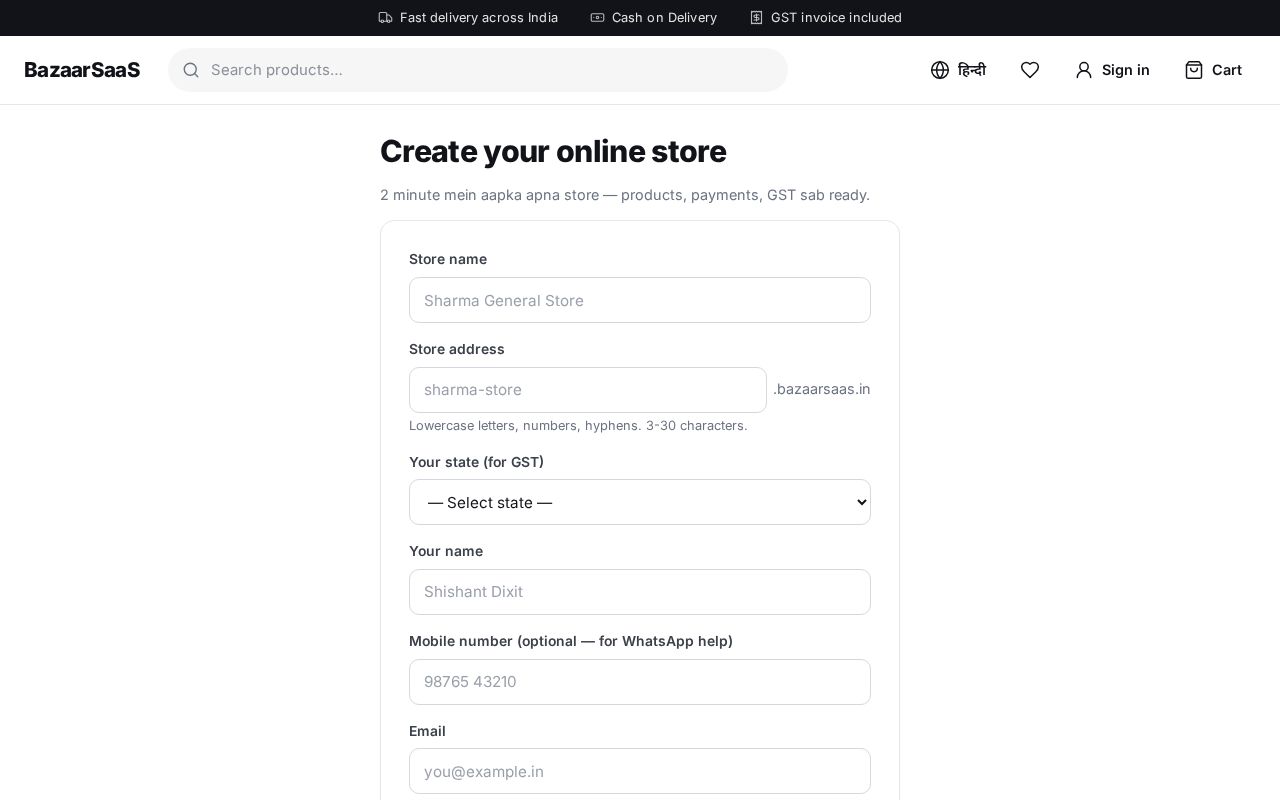The height and width of the screenshot is (800, 1280).
Task: Click the 'Store address' label
Action: coord(457,349)
